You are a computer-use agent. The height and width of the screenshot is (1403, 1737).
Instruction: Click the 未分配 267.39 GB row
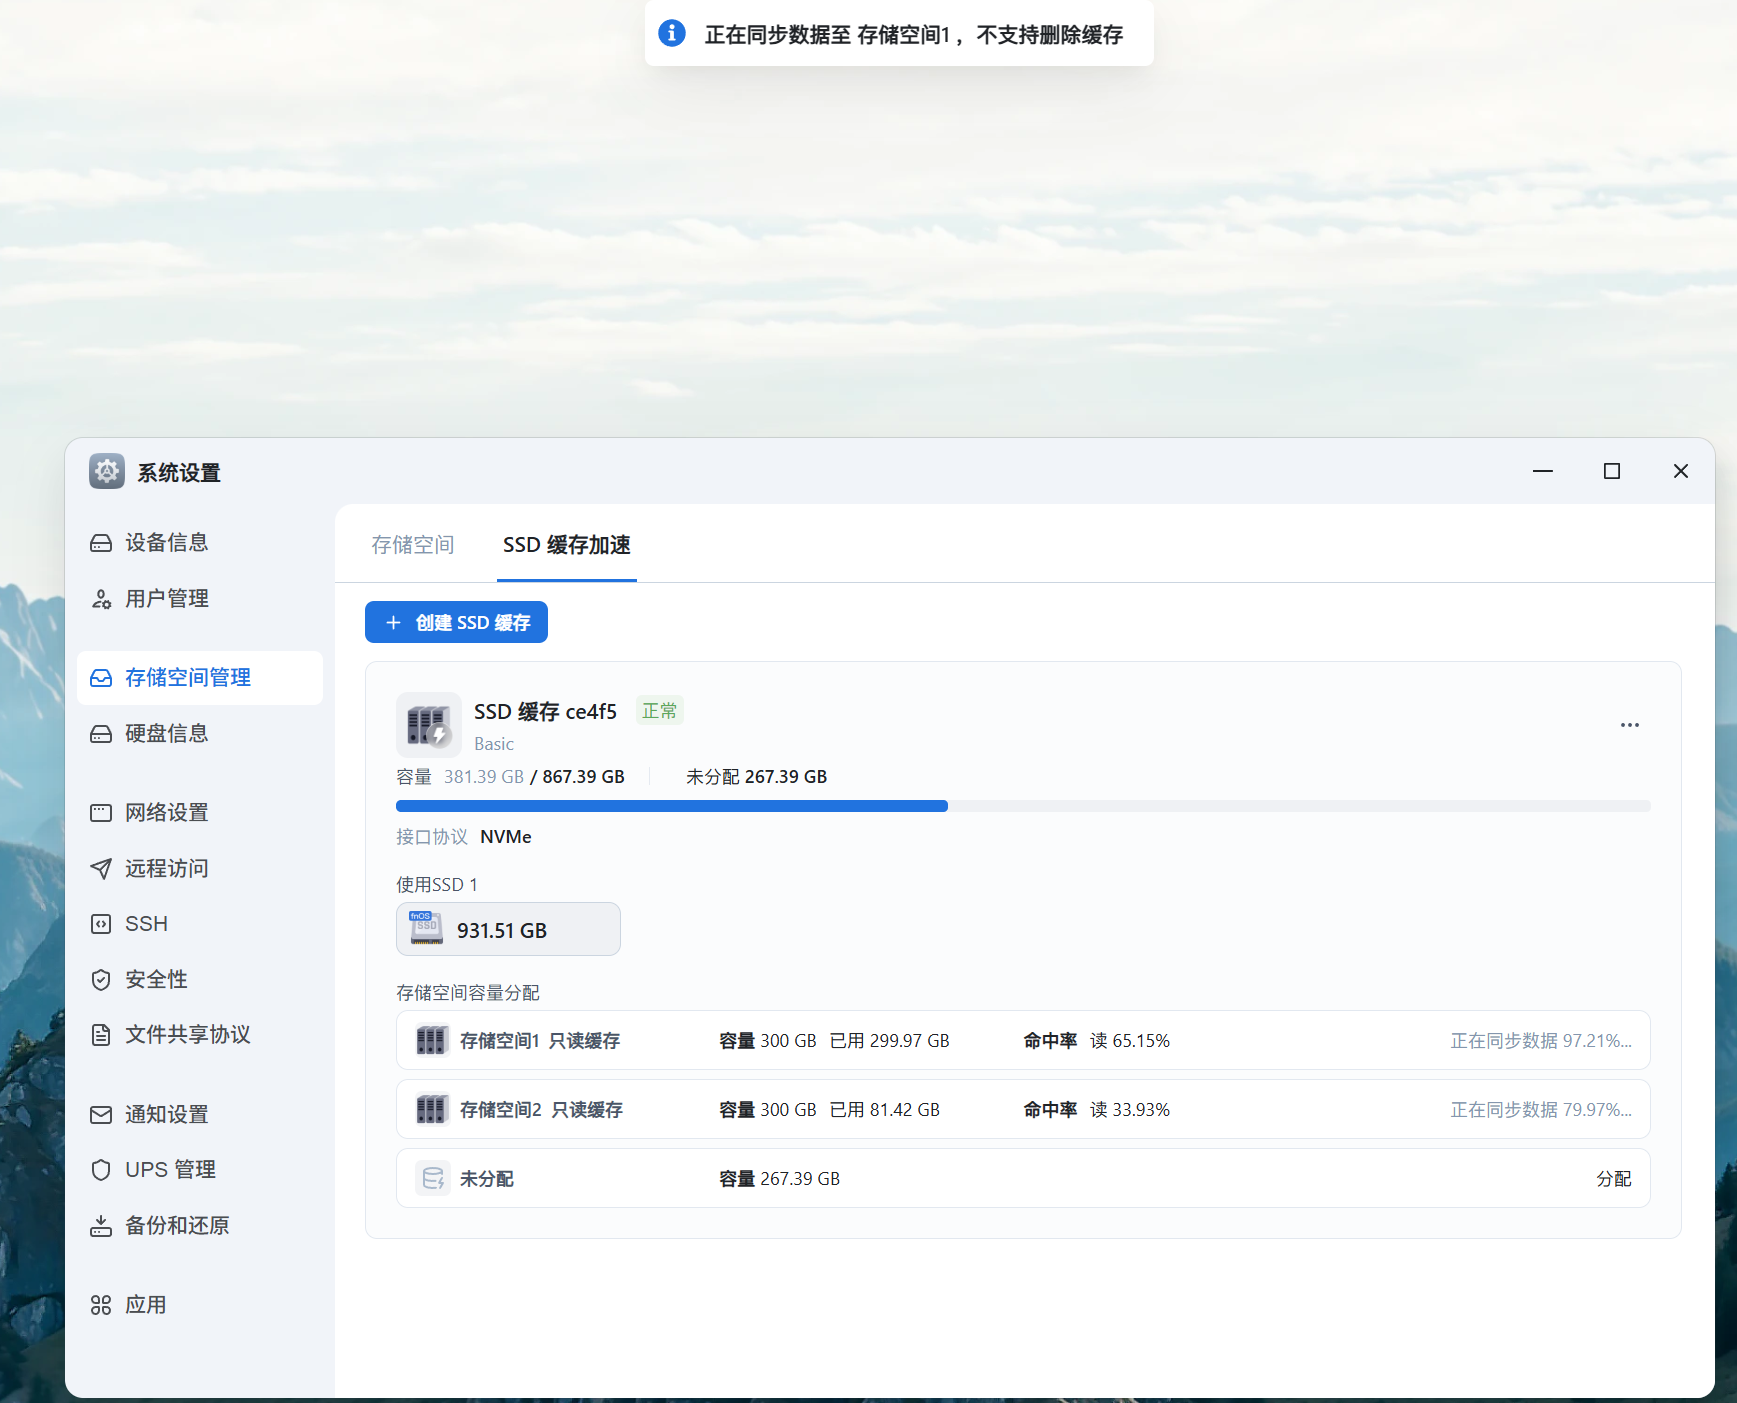(1023, 1178)
